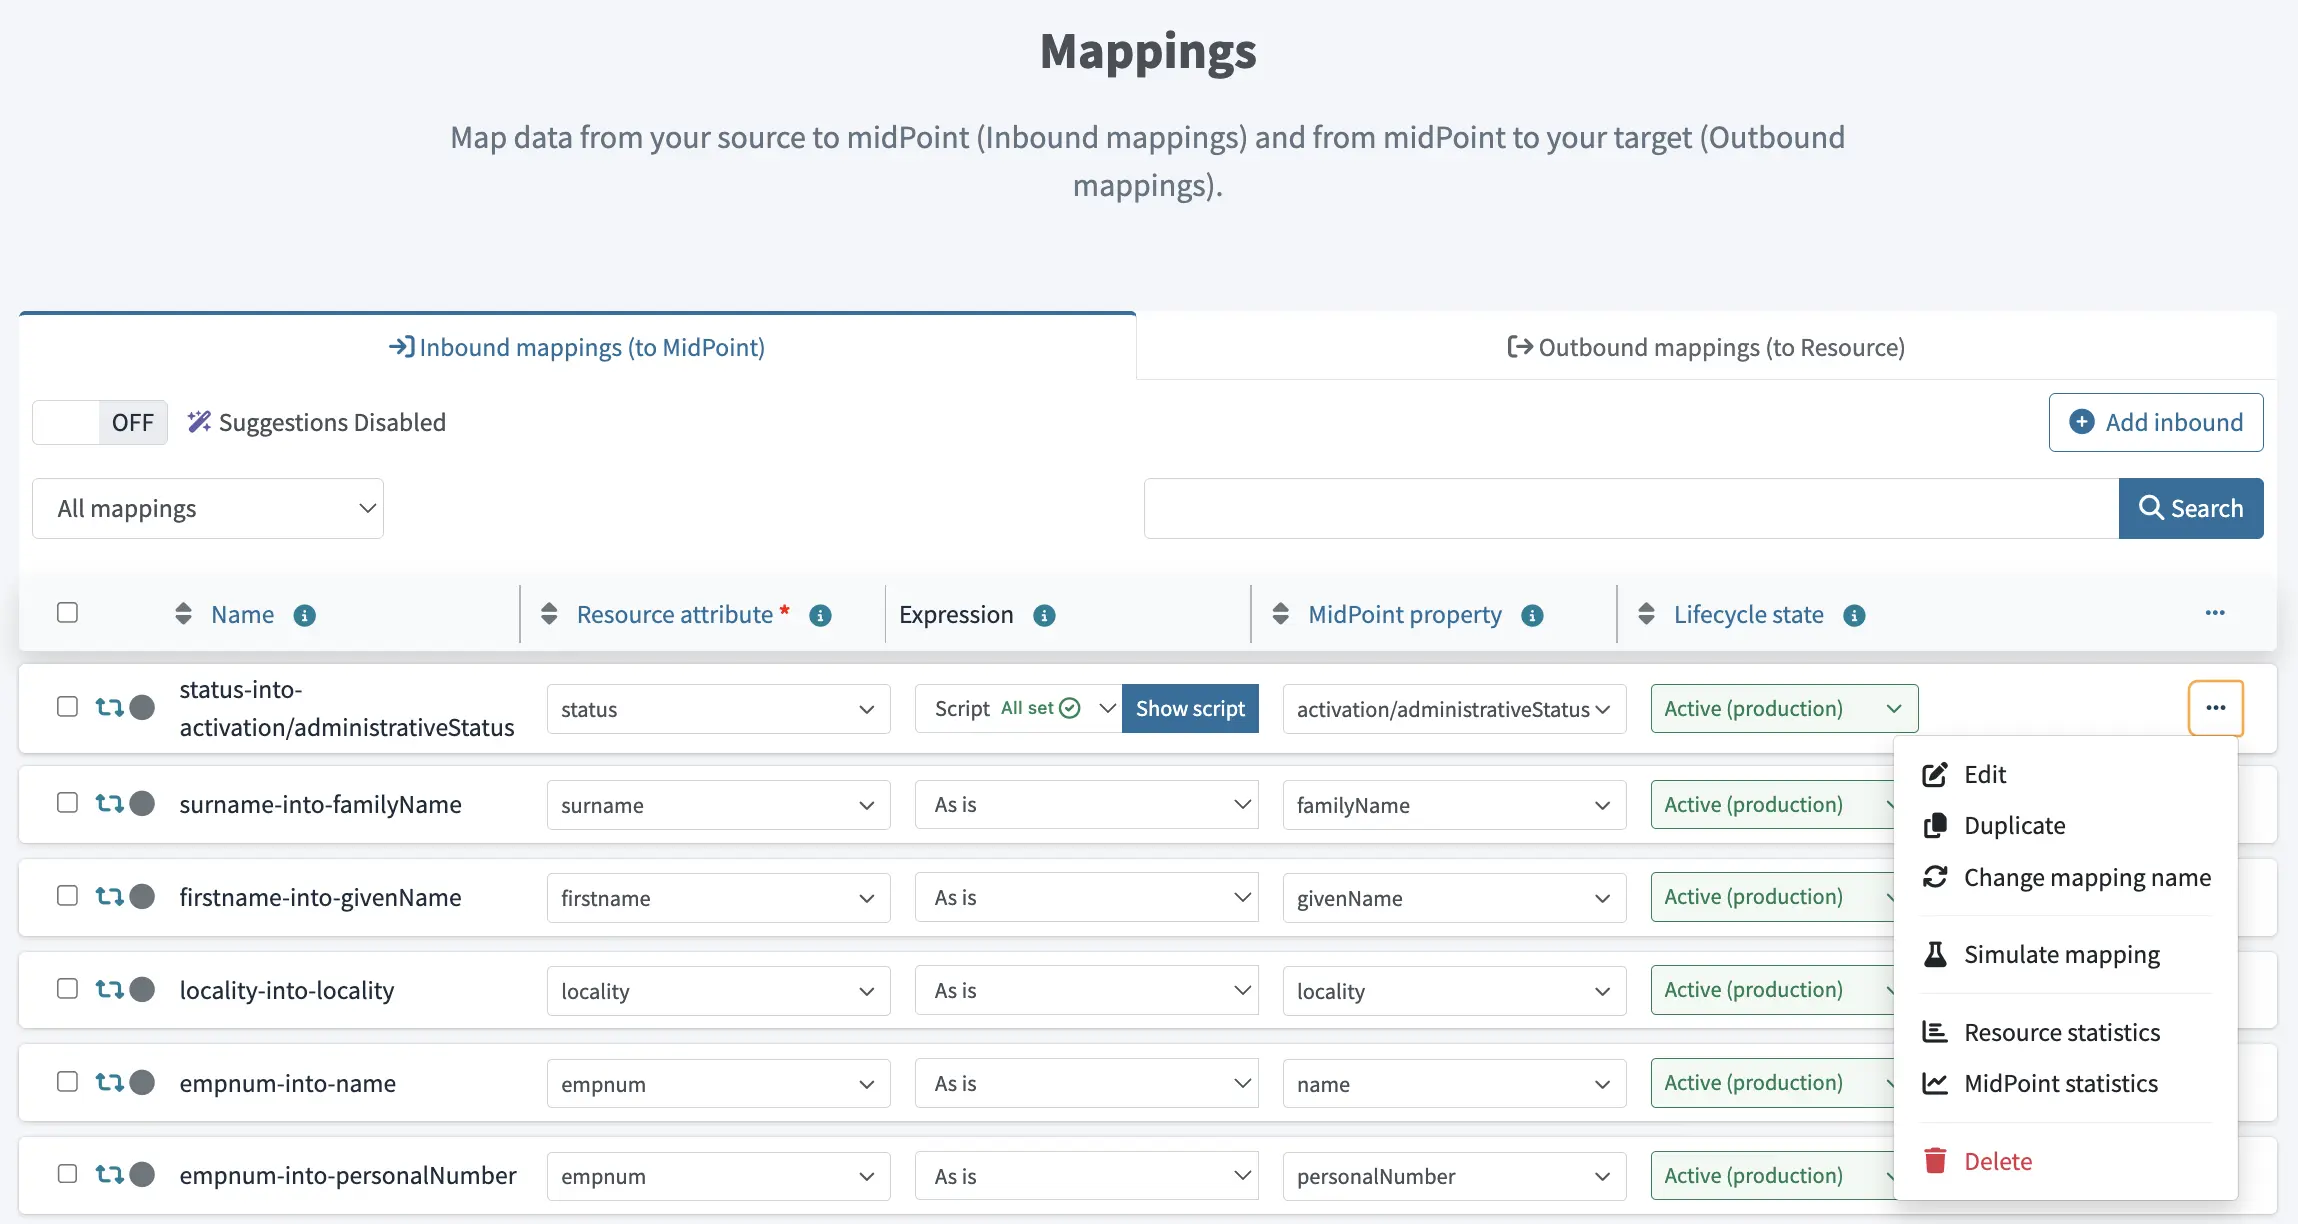Screen dimensions: 2298x1224
Task: Open As is expression dropdown on firstname-into-givenName row
Action: tap(1086, 897)
